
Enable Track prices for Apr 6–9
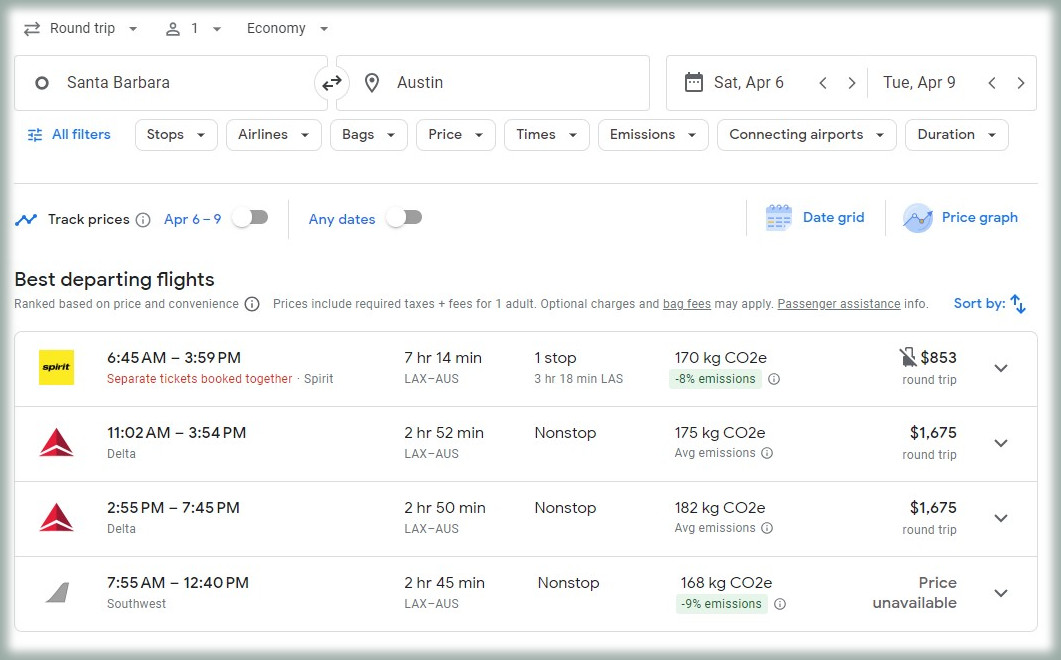(250, 218)
